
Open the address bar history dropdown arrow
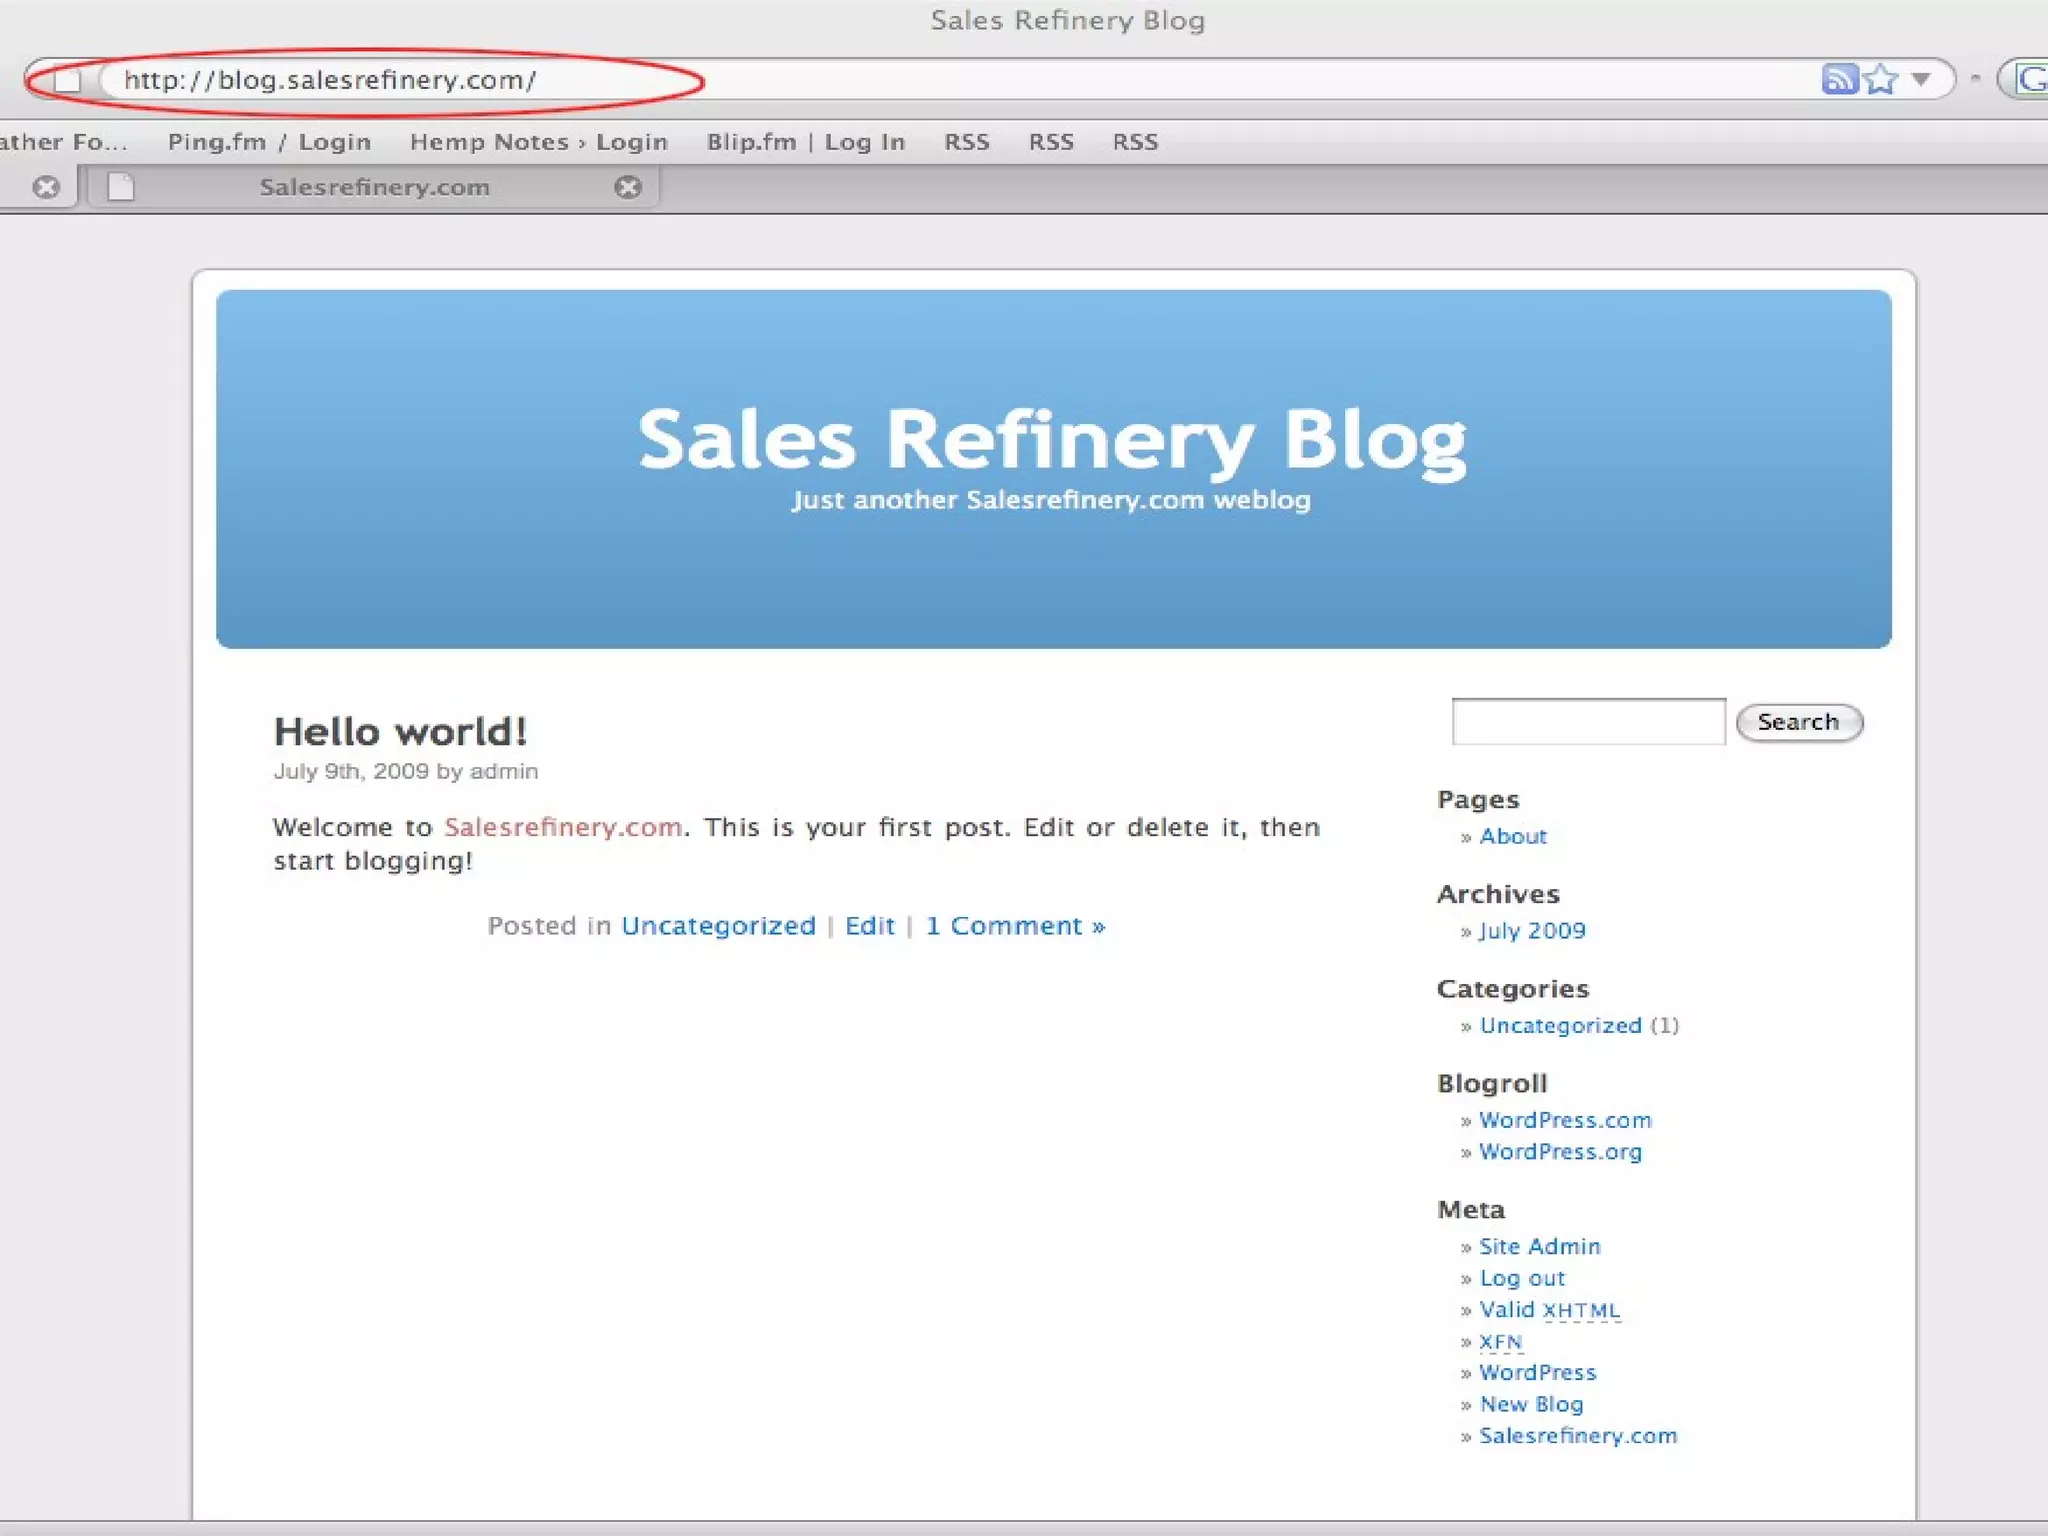click(x=1921, y=78)
